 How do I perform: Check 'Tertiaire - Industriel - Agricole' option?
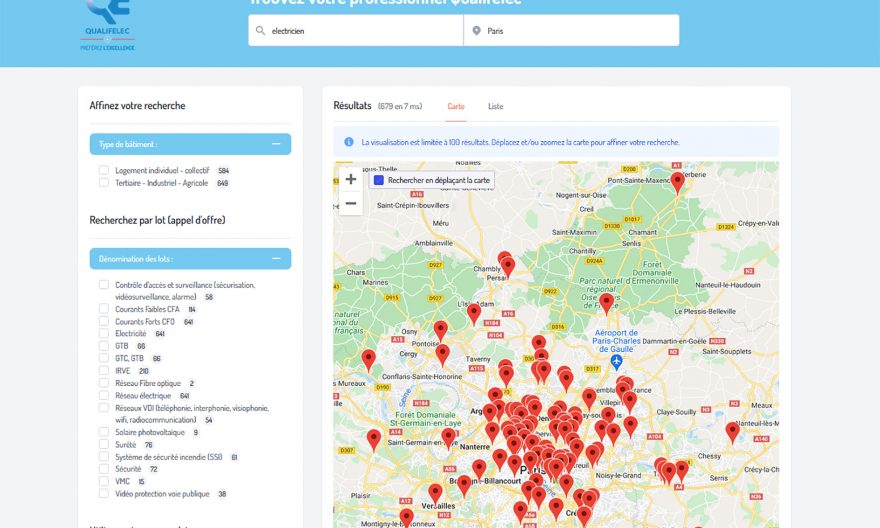[x=104, y=183]
